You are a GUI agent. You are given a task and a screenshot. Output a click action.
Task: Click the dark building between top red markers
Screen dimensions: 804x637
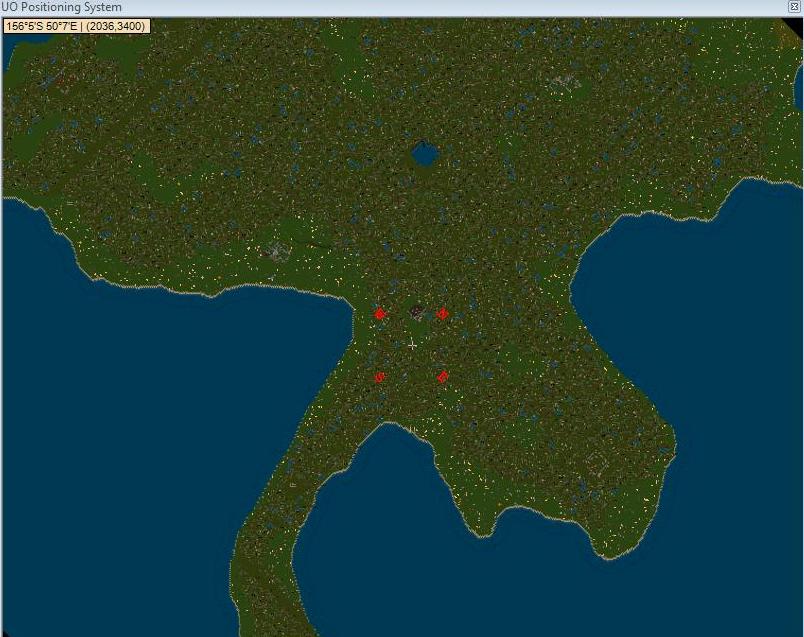point(416,311)
